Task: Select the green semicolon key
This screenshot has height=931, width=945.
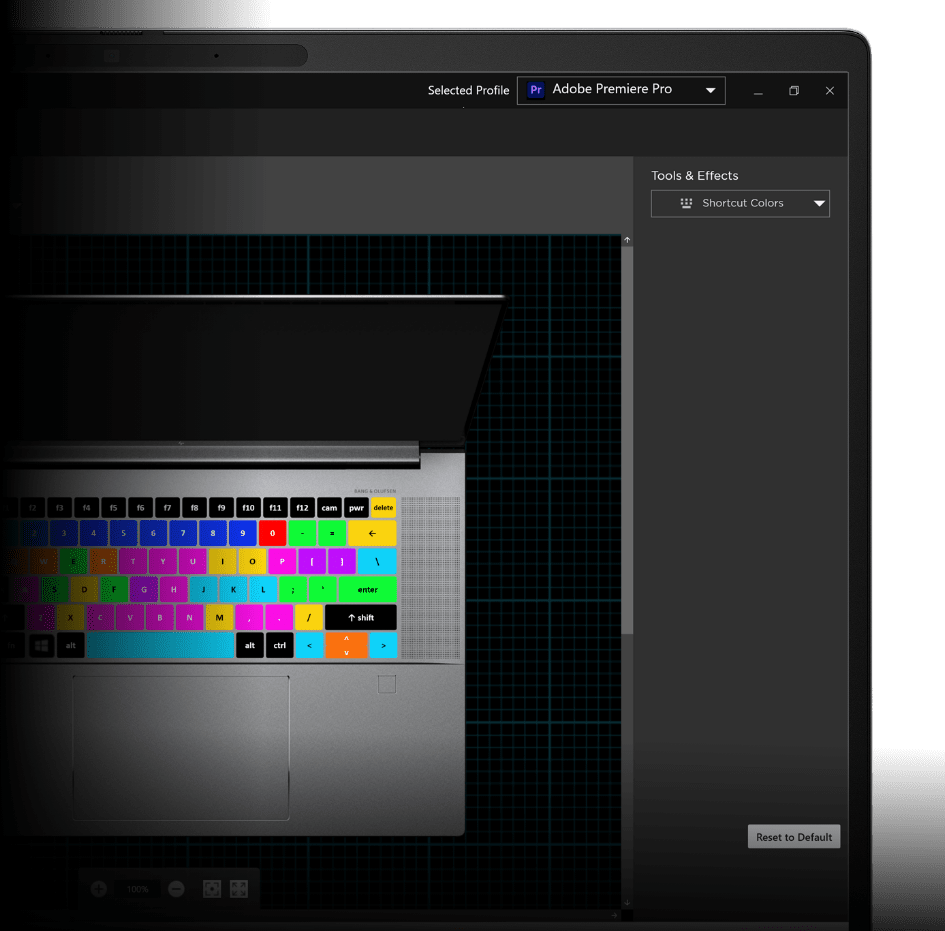Action: [x=293, y=589]
